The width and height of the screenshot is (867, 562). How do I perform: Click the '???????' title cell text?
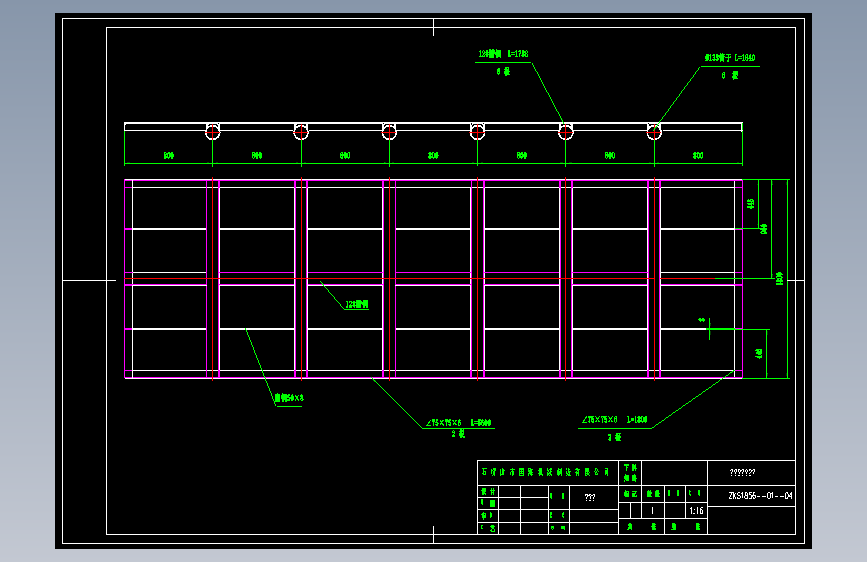point(742,472)
